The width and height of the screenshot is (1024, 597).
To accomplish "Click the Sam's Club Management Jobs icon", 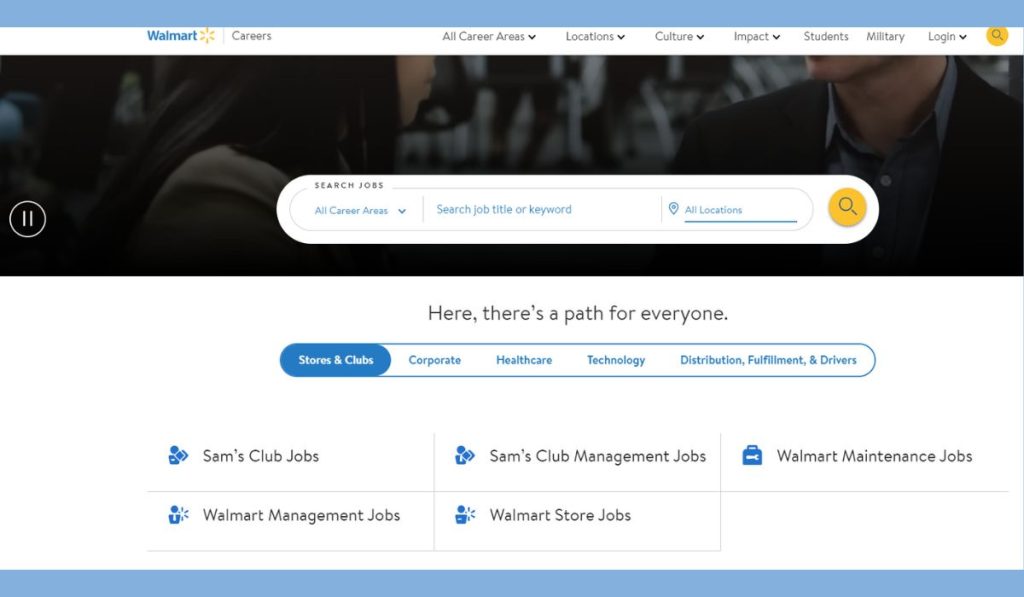I will pos(464,454).
